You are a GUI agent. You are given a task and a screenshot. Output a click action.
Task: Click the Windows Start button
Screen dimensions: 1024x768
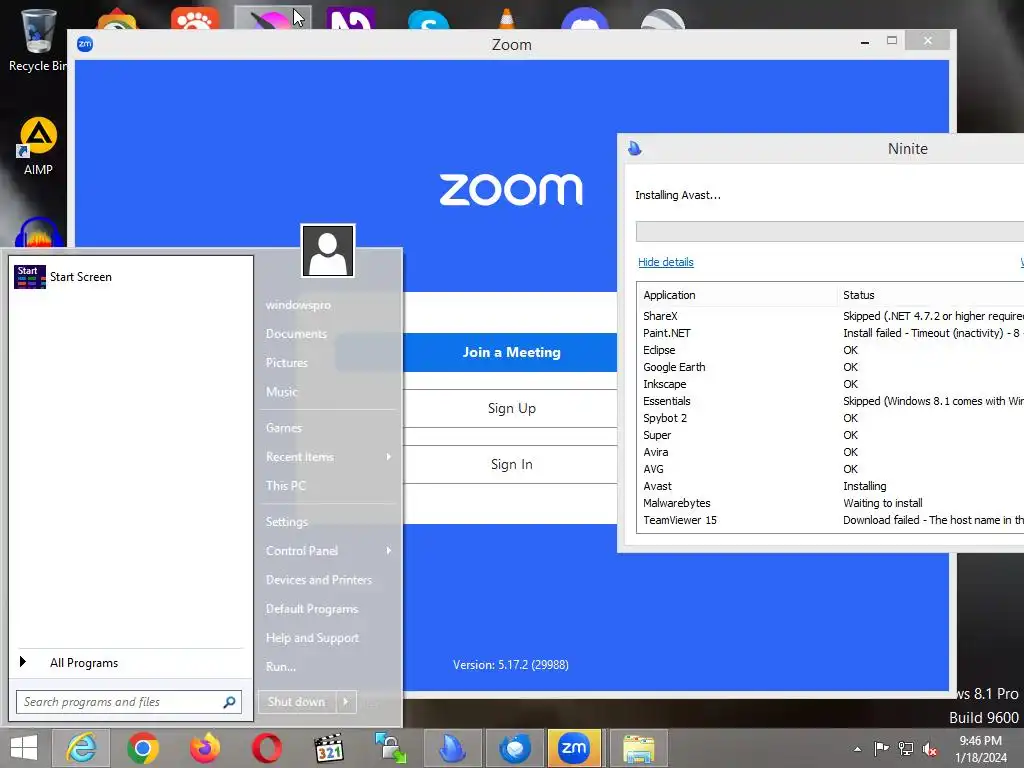click(x=24, y=748)
